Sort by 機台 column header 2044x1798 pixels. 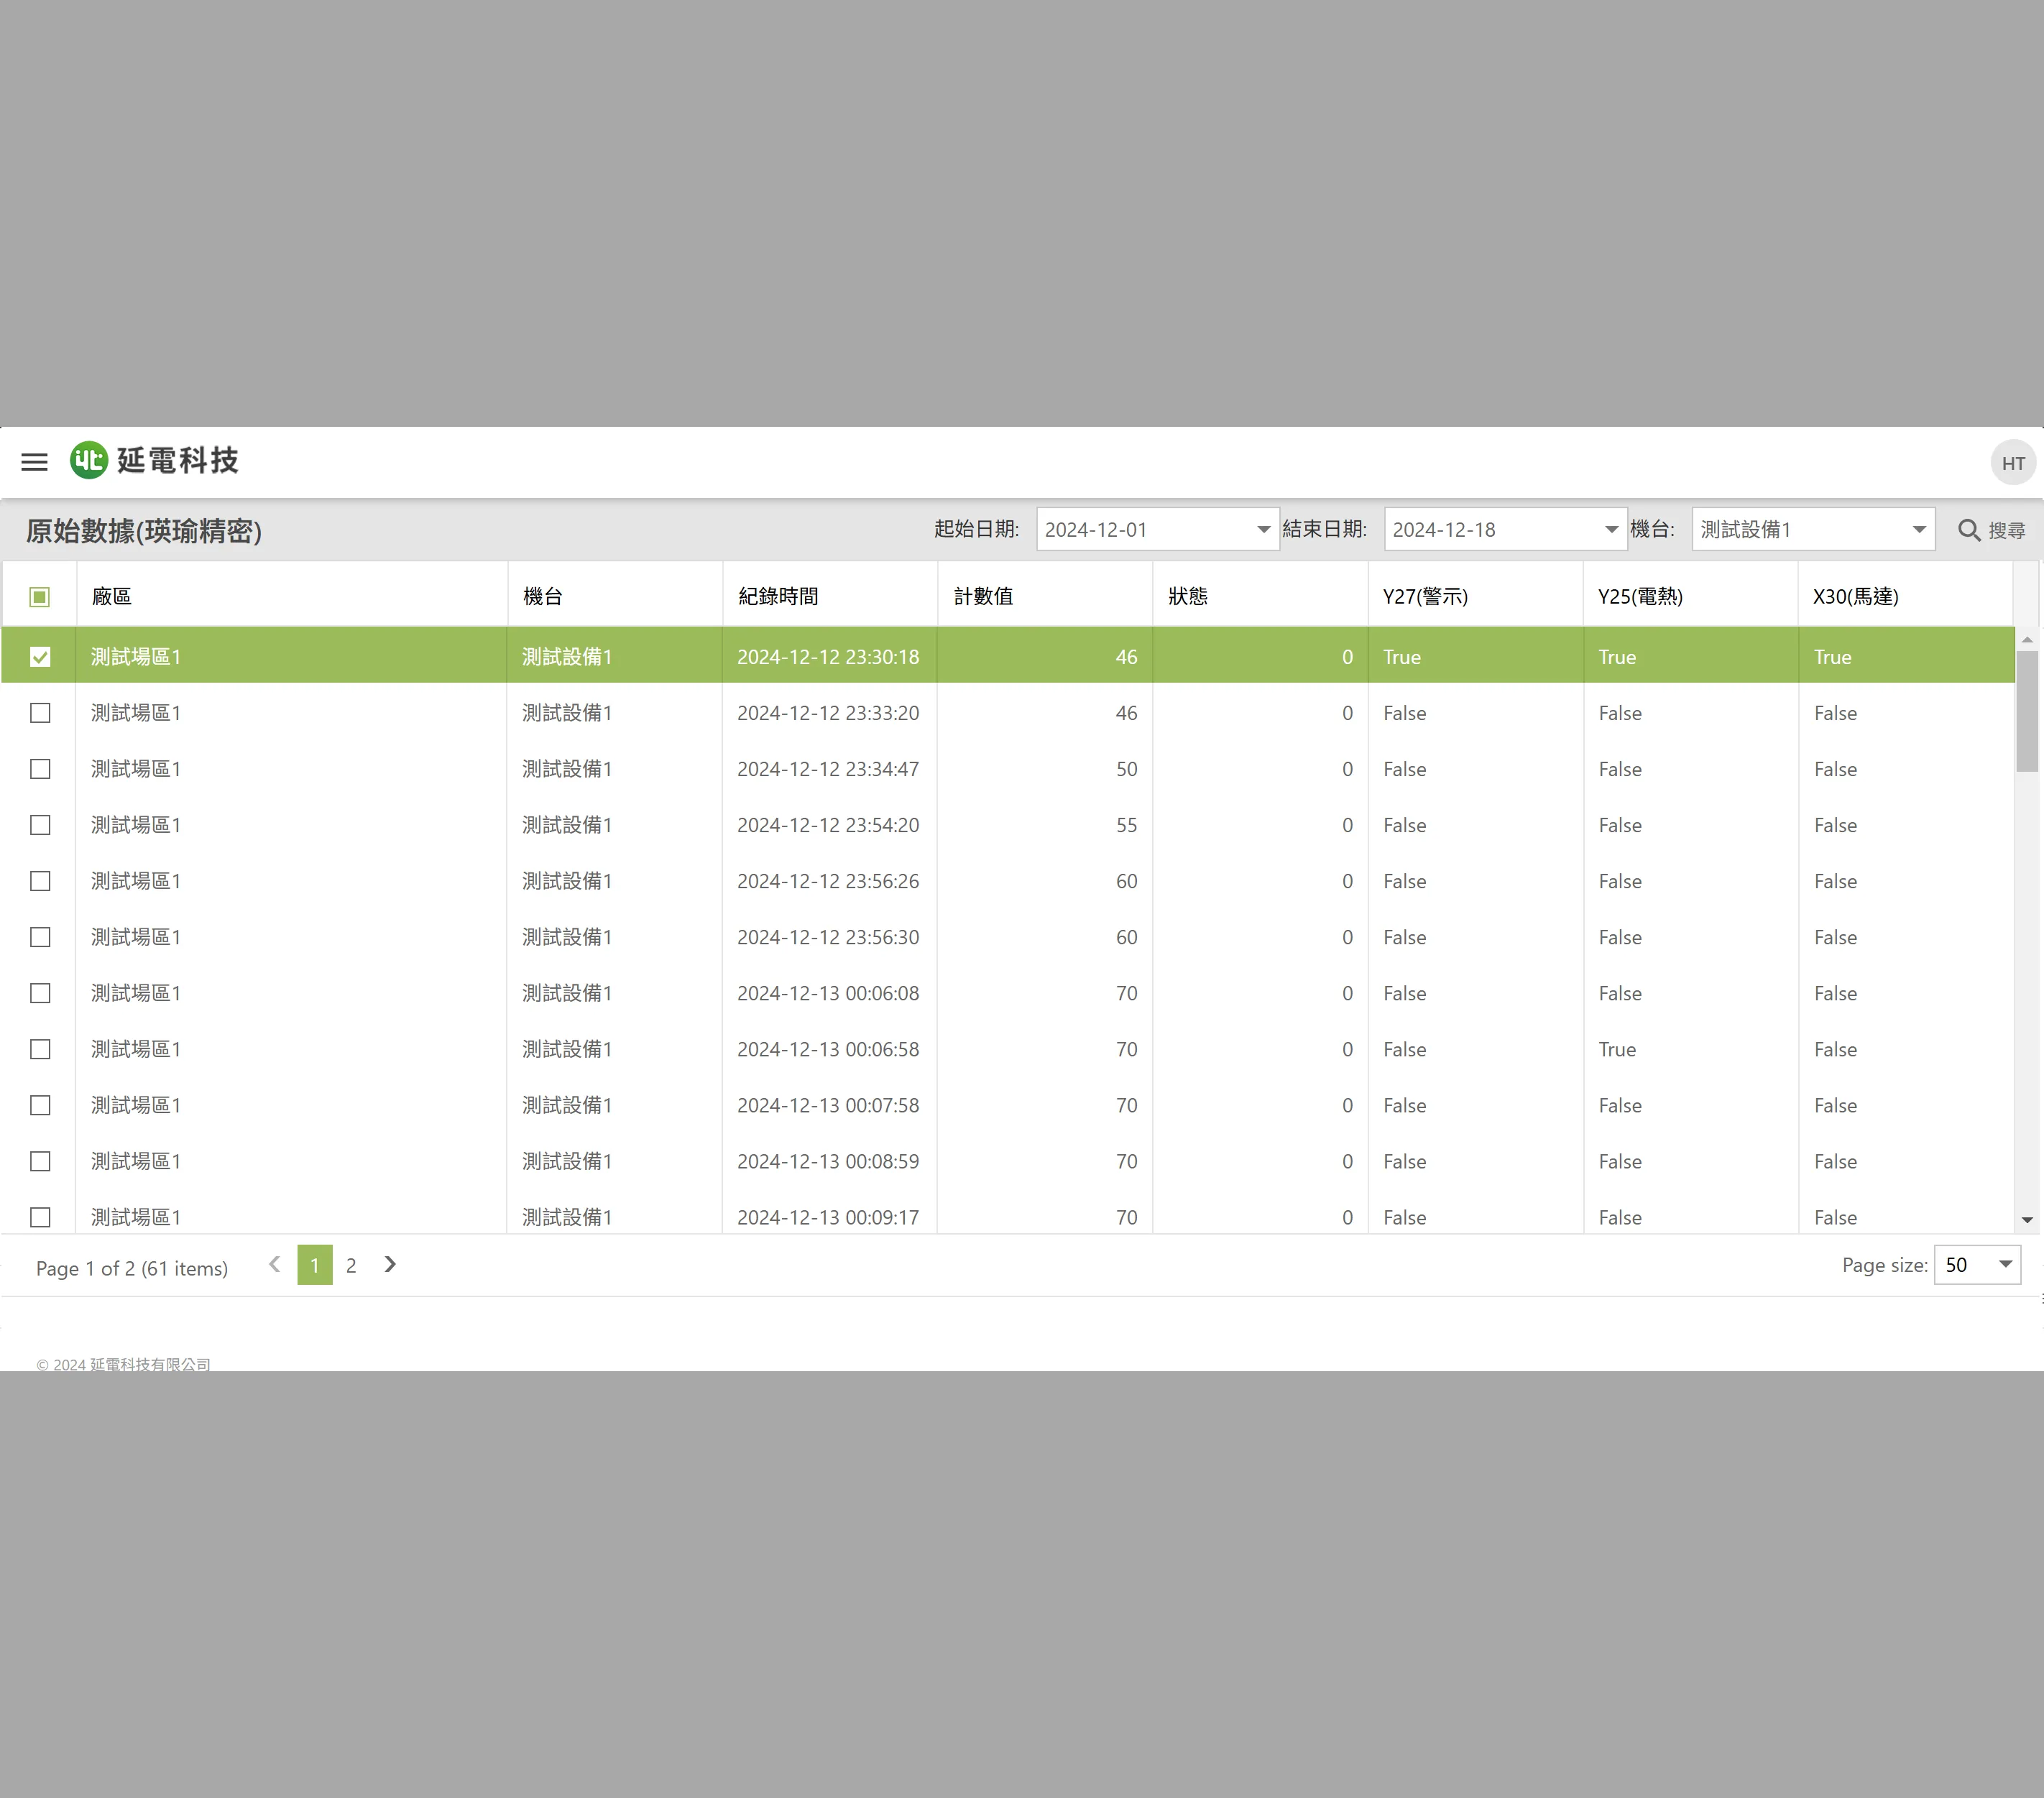(x=615, y=596)
